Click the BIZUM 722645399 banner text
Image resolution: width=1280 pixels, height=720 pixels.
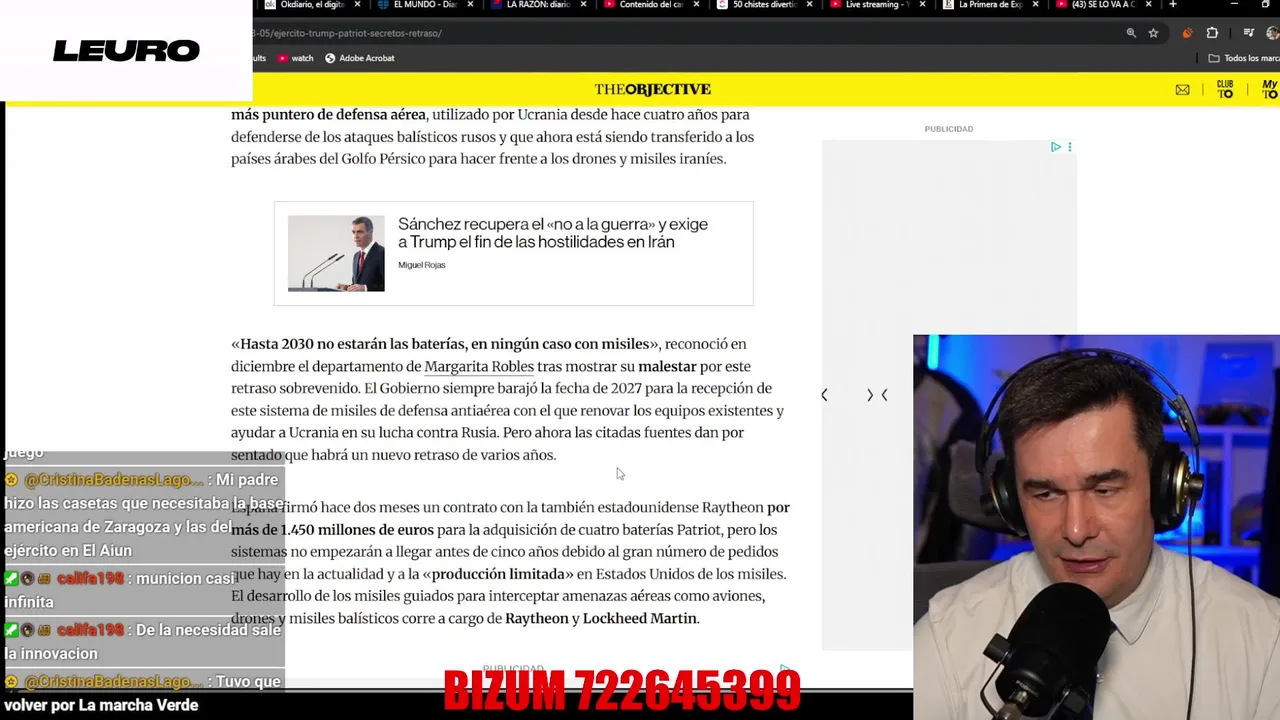tap(621, 690)
